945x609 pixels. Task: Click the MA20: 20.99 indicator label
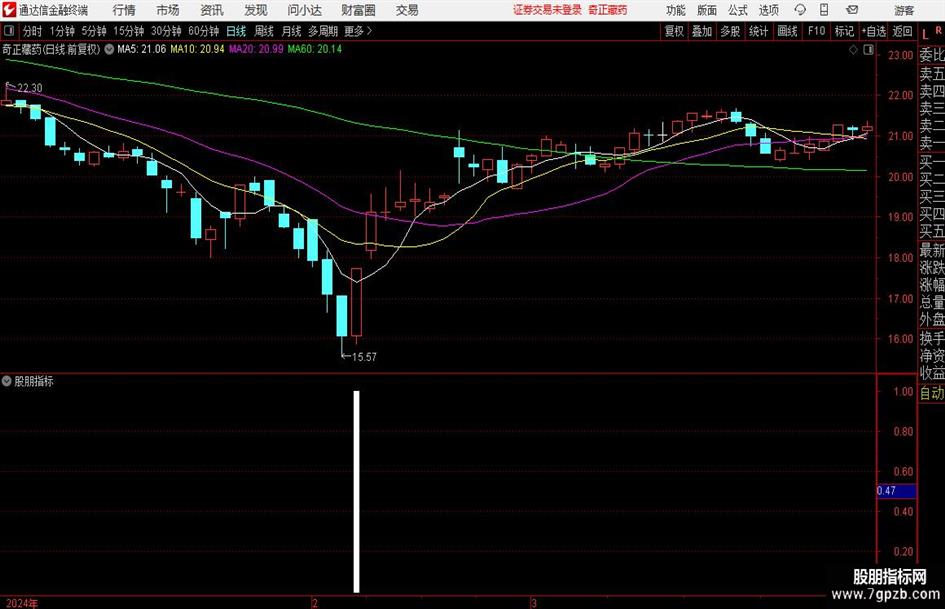(x=256, y=49)
